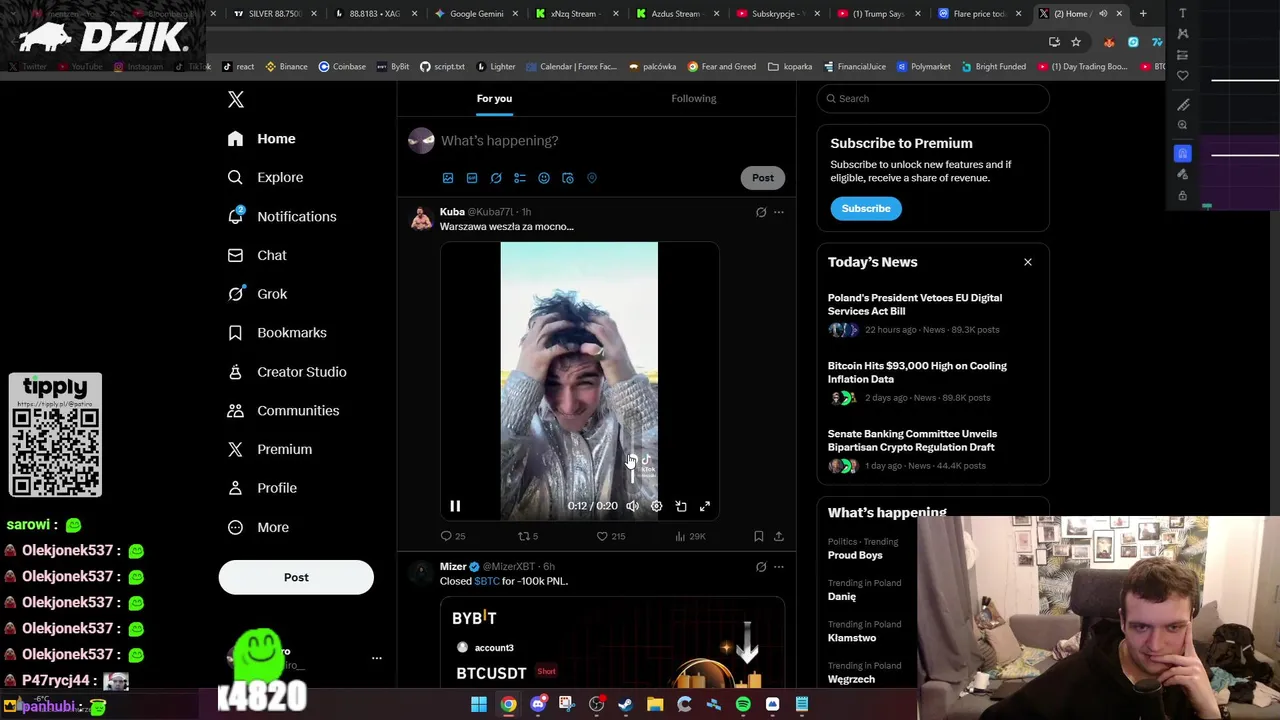Switch to the Following tab
Screen dimensions: 1280x720
[694, 98]
